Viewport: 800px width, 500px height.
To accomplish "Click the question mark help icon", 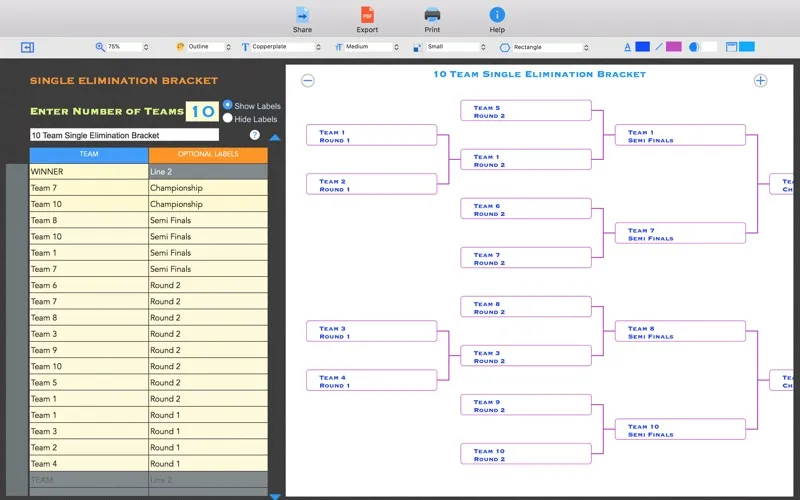I will pyautogui.click(x=255, y=135).
